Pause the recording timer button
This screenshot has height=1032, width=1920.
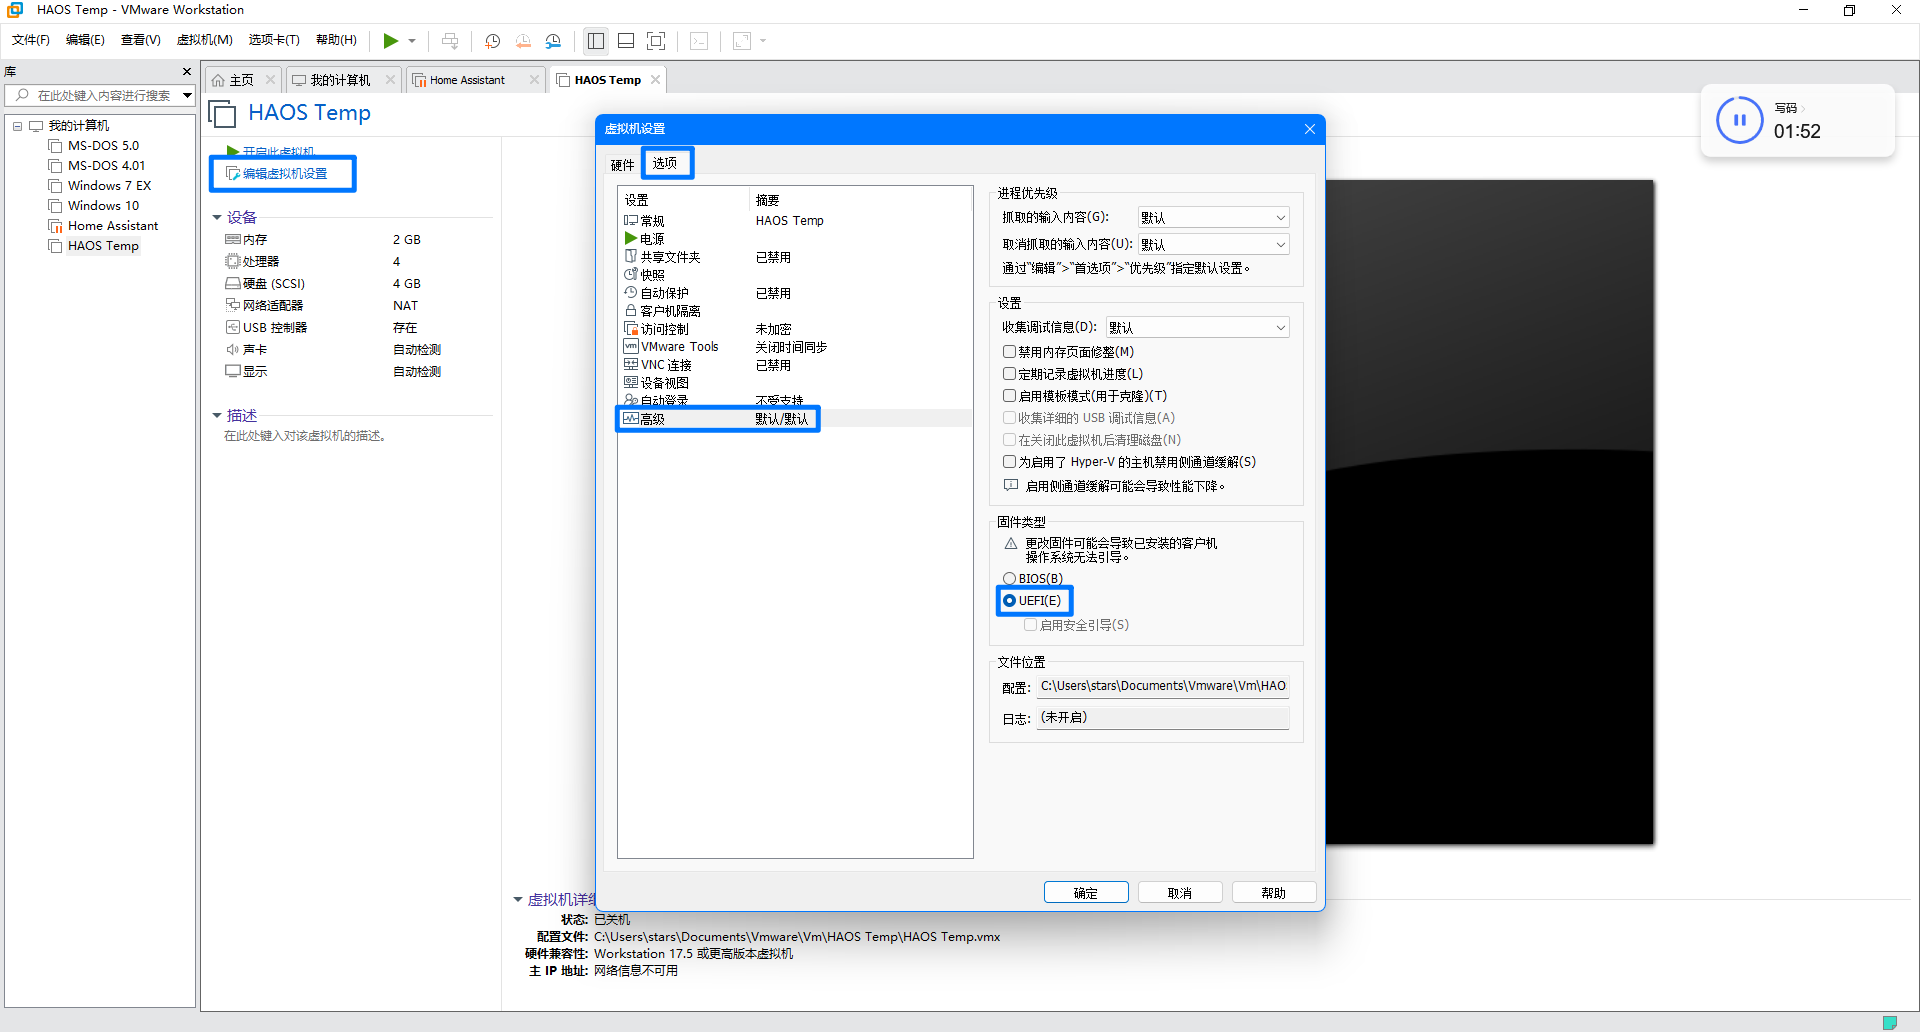tap(1739, 121)
